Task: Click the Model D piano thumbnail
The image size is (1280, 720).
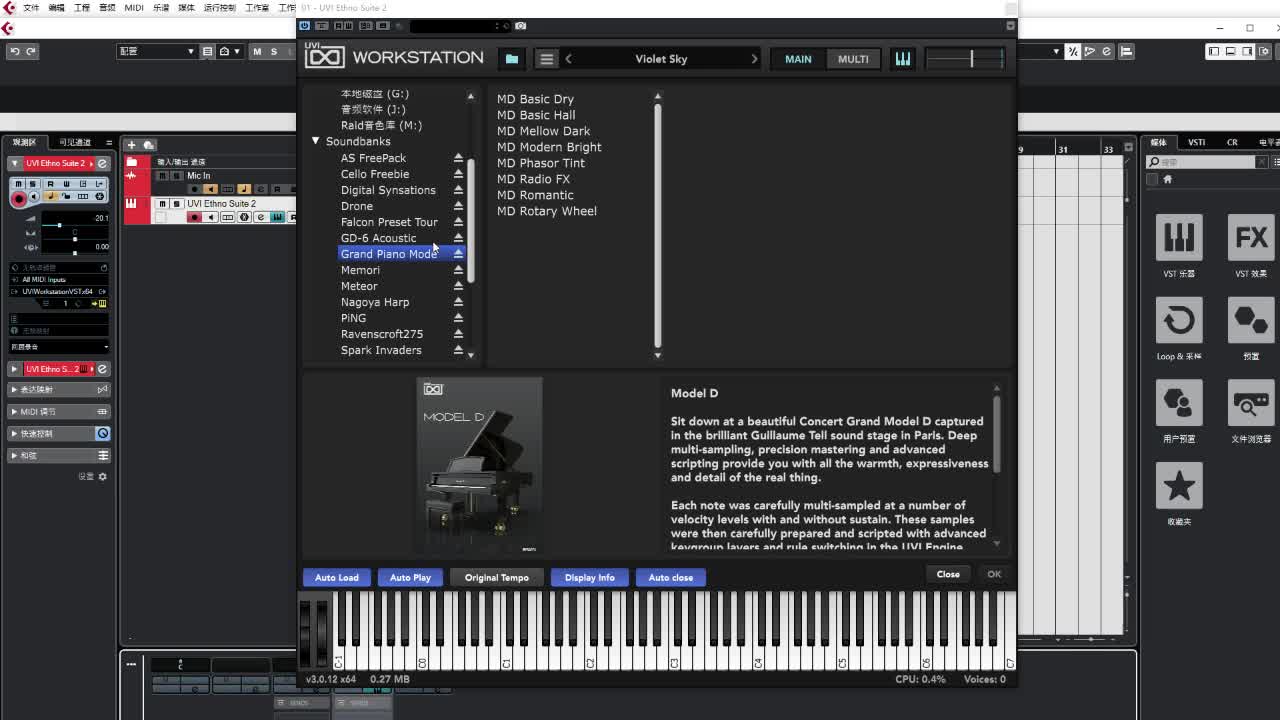Action: pyautogui.click(x=480, y=465)
